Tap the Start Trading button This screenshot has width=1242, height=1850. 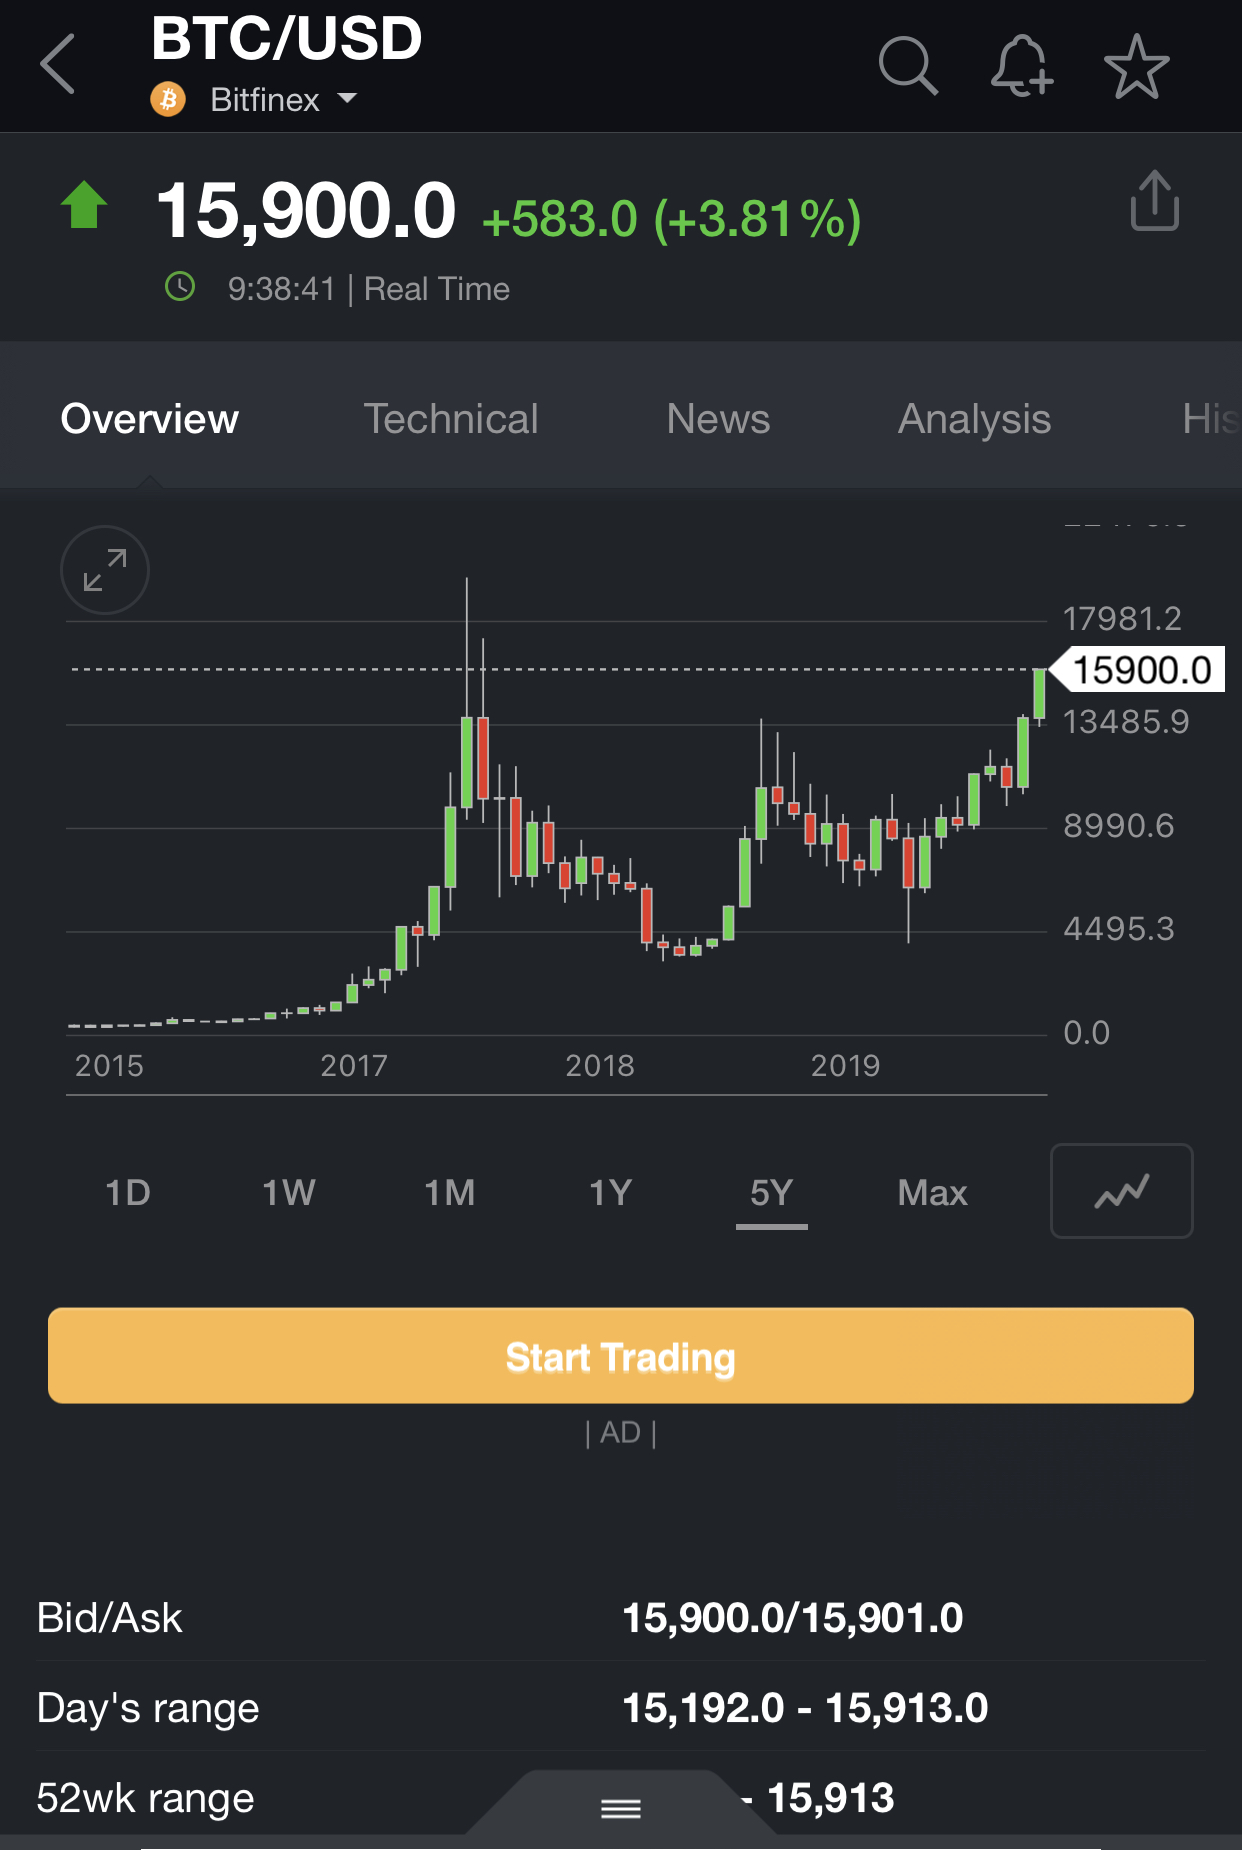point(621,1356)
